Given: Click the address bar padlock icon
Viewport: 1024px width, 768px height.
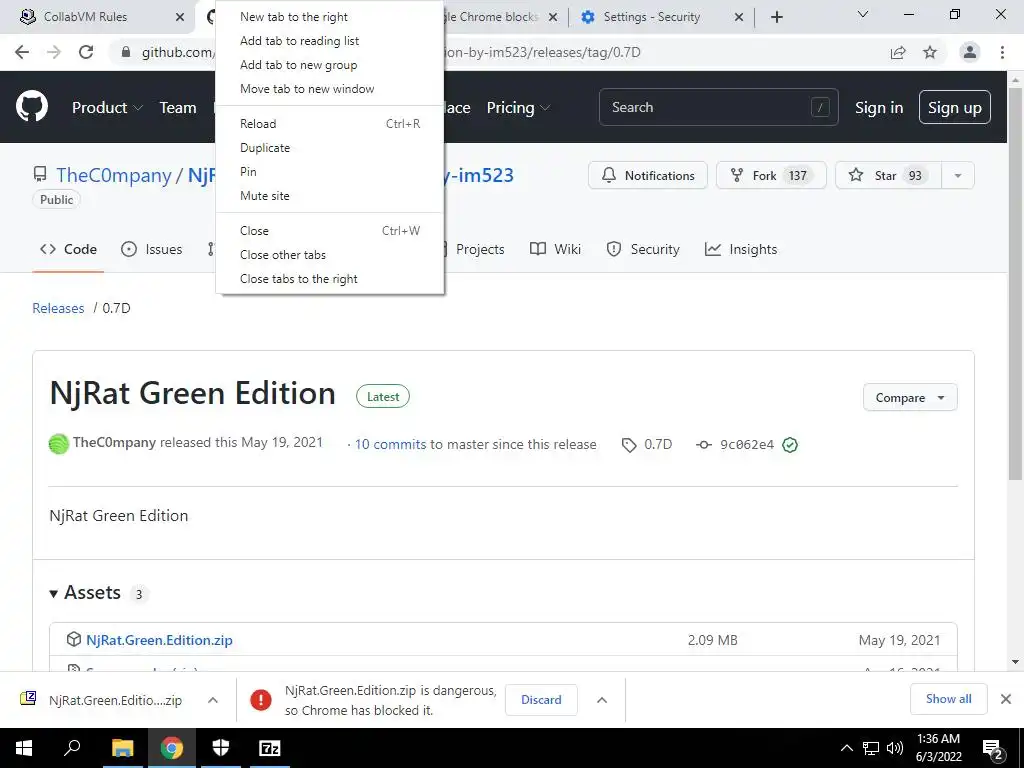Looking at the screenshot, I should pyautogui.click(x=126, y=52).
